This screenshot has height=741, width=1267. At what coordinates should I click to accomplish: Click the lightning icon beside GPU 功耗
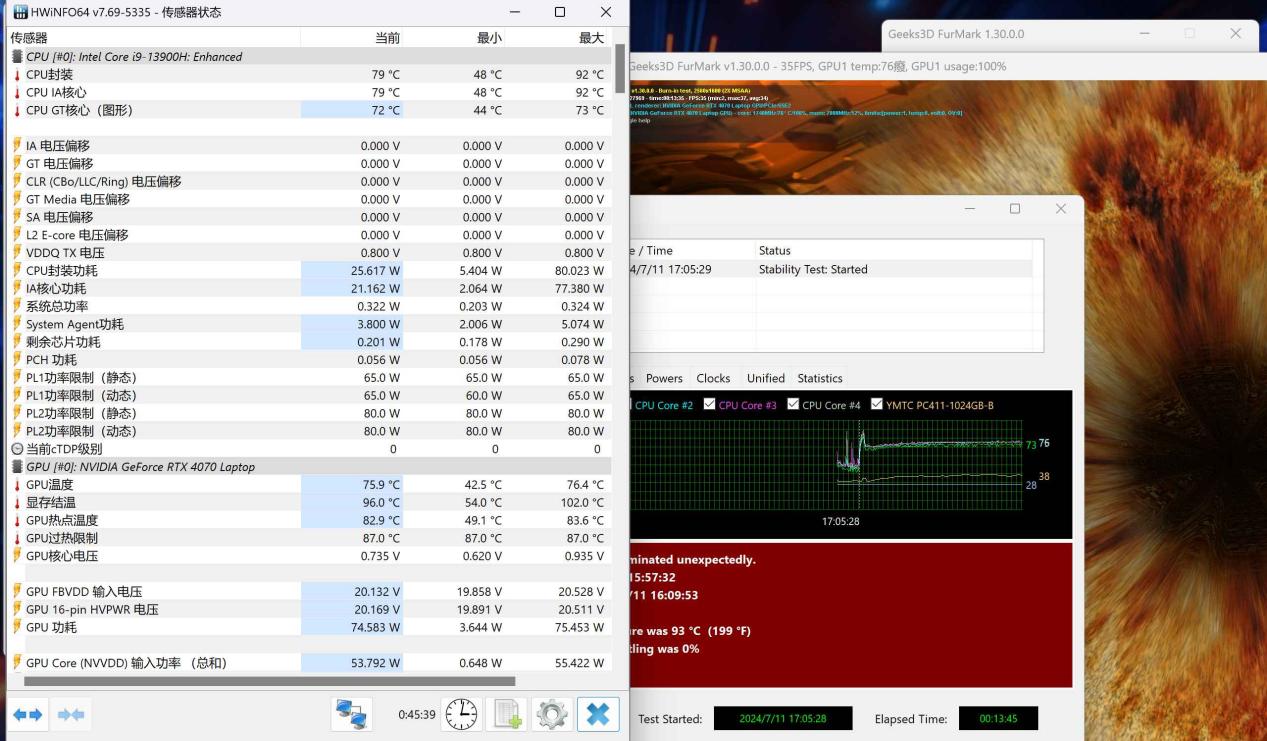point(17,628)
